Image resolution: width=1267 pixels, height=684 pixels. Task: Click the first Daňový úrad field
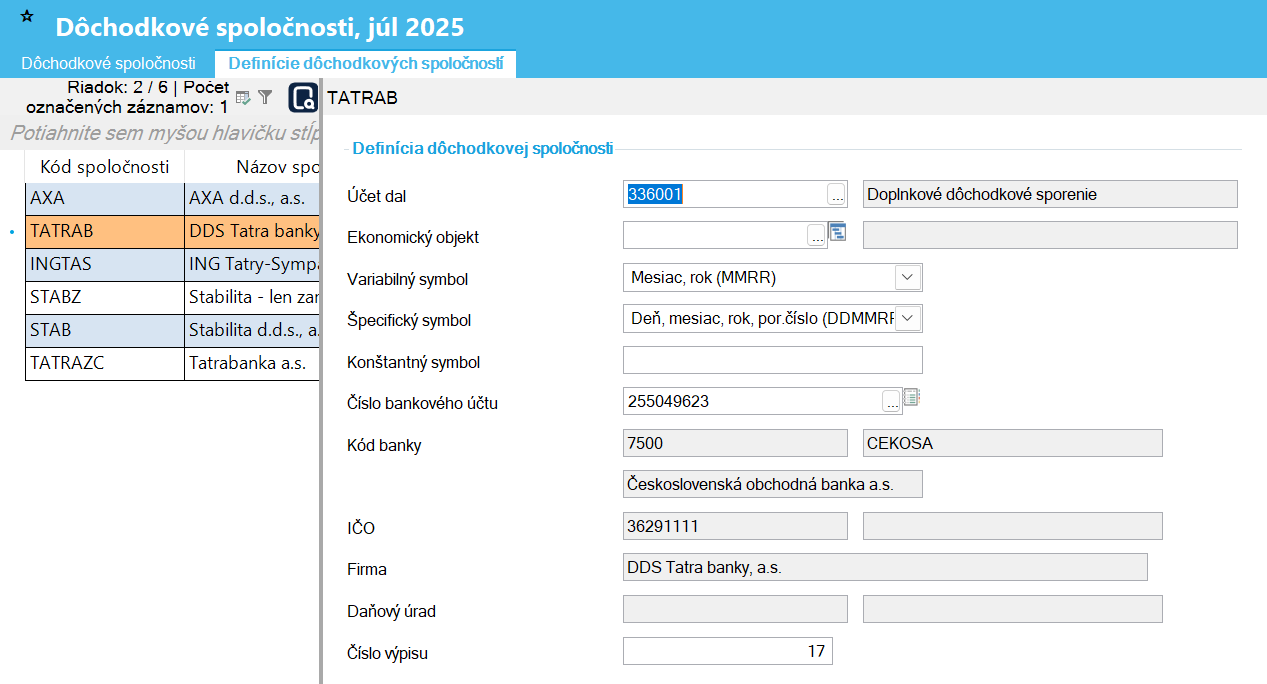(x=735, y=609)
